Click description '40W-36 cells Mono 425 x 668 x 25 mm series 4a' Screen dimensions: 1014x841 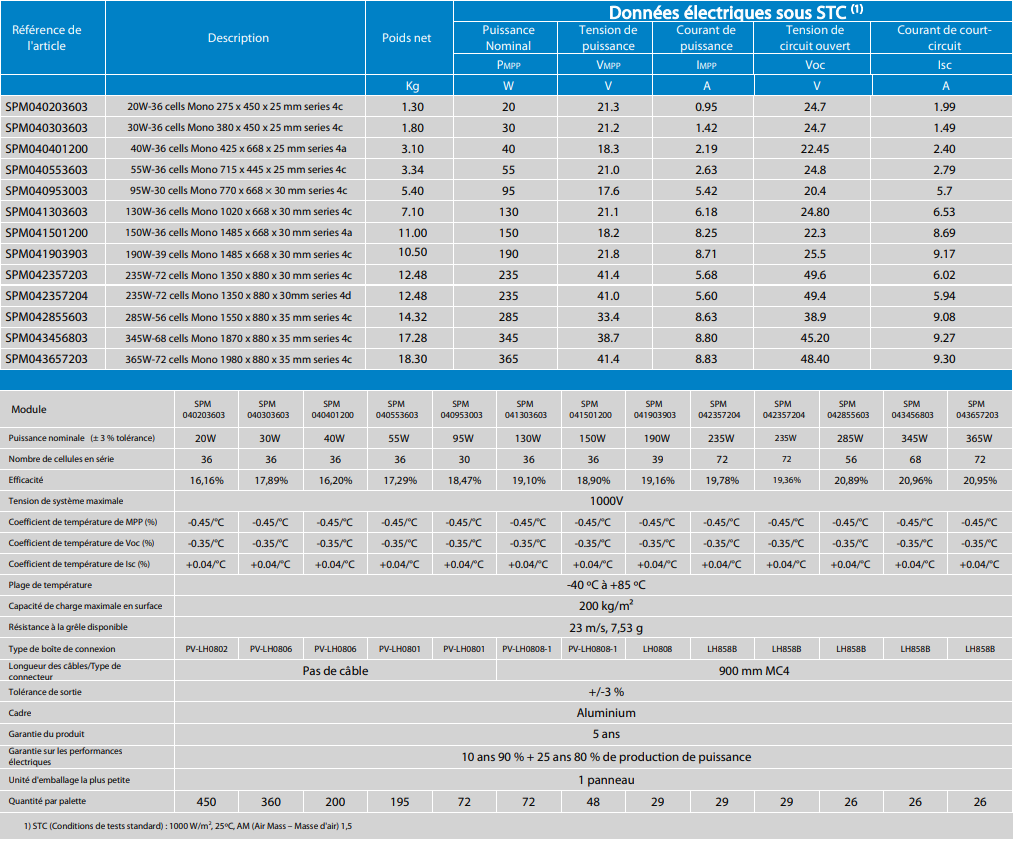coord(238,149)
